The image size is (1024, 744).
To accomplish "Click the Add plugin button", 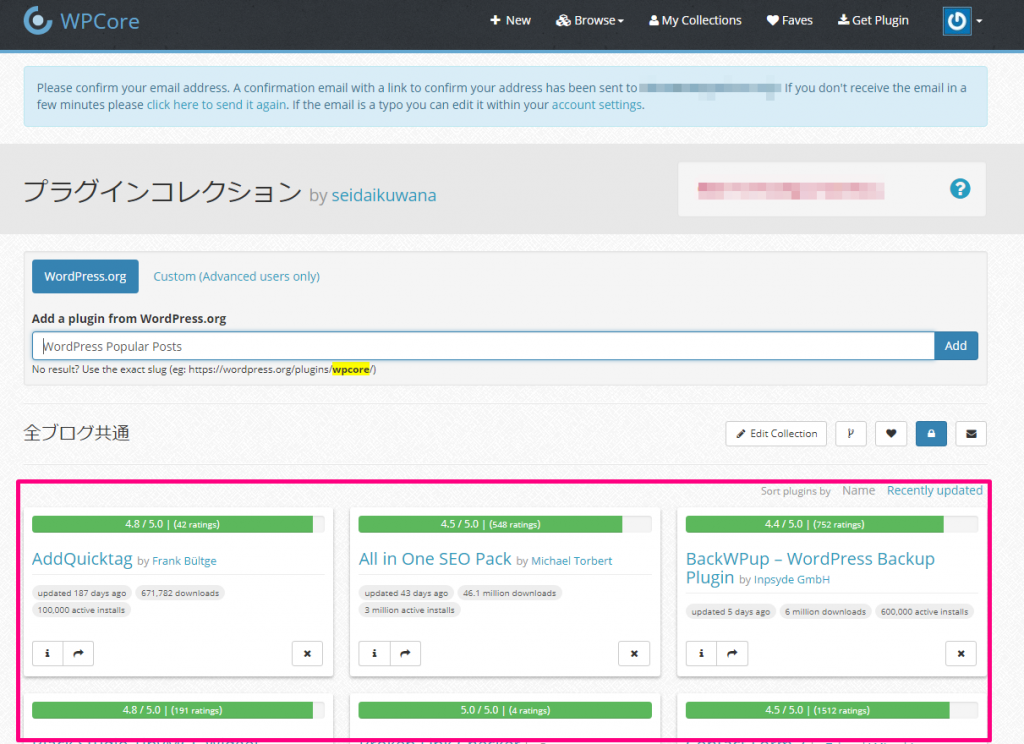I will (955, 346).
